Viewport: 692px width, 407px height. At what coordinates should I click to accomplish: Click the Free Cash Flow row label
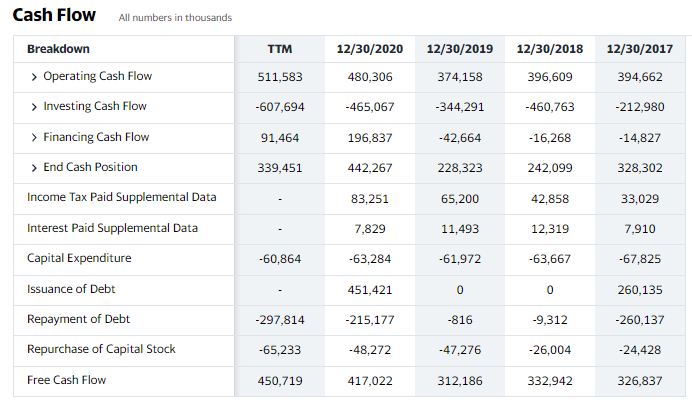pos(66,380)
